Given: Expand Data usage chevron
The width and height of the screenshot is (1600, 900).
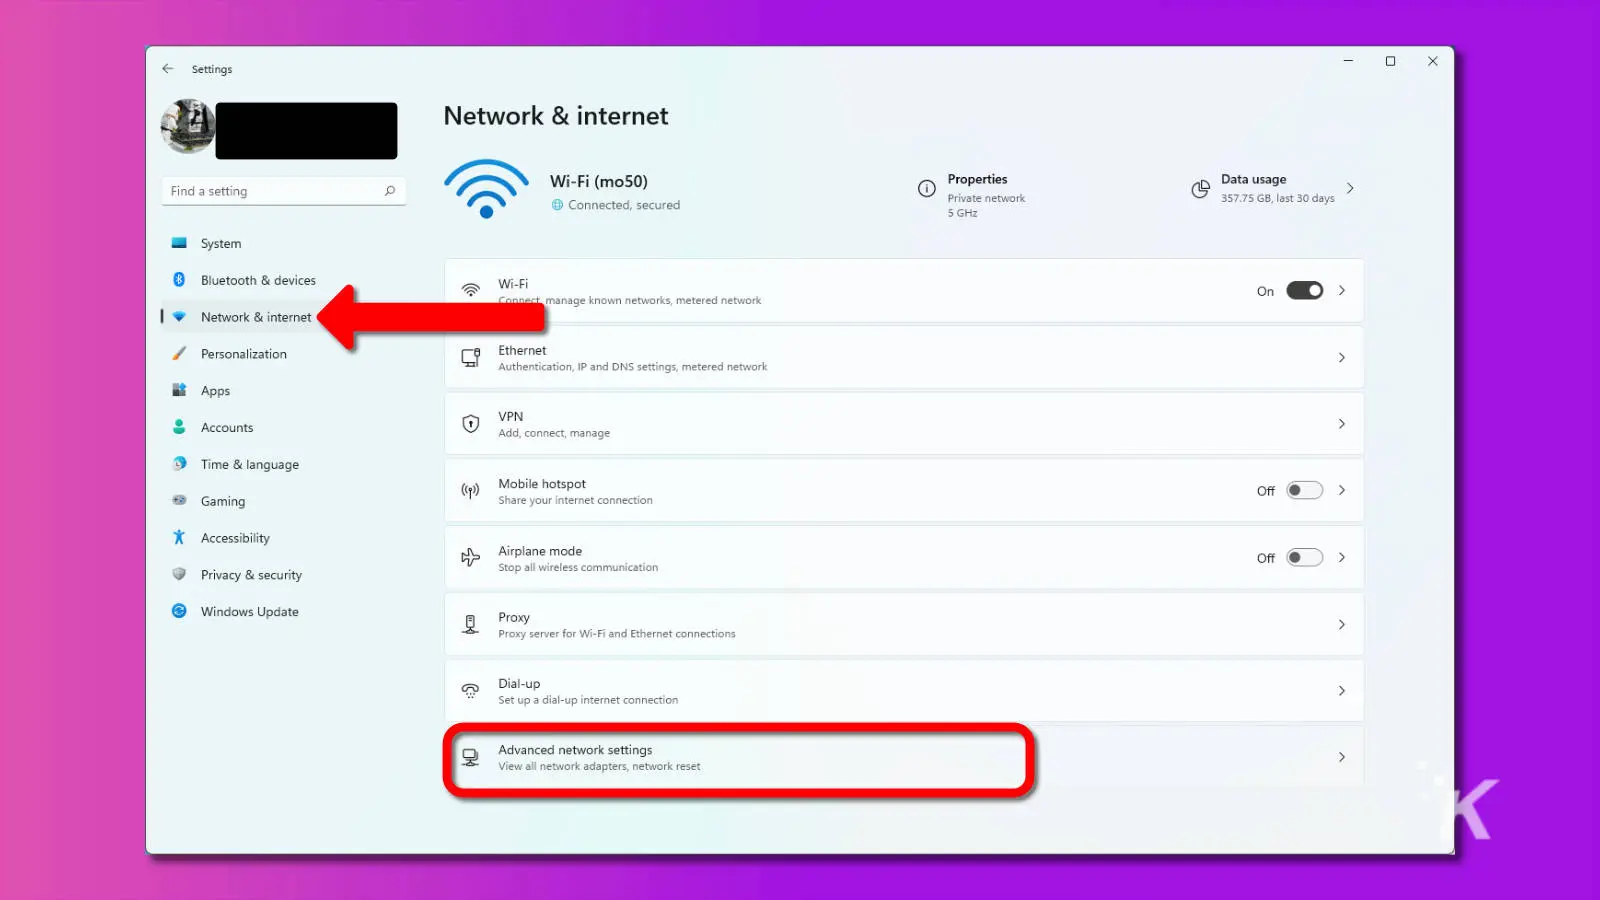Looking at the screenshot, I should (1350, 188).
